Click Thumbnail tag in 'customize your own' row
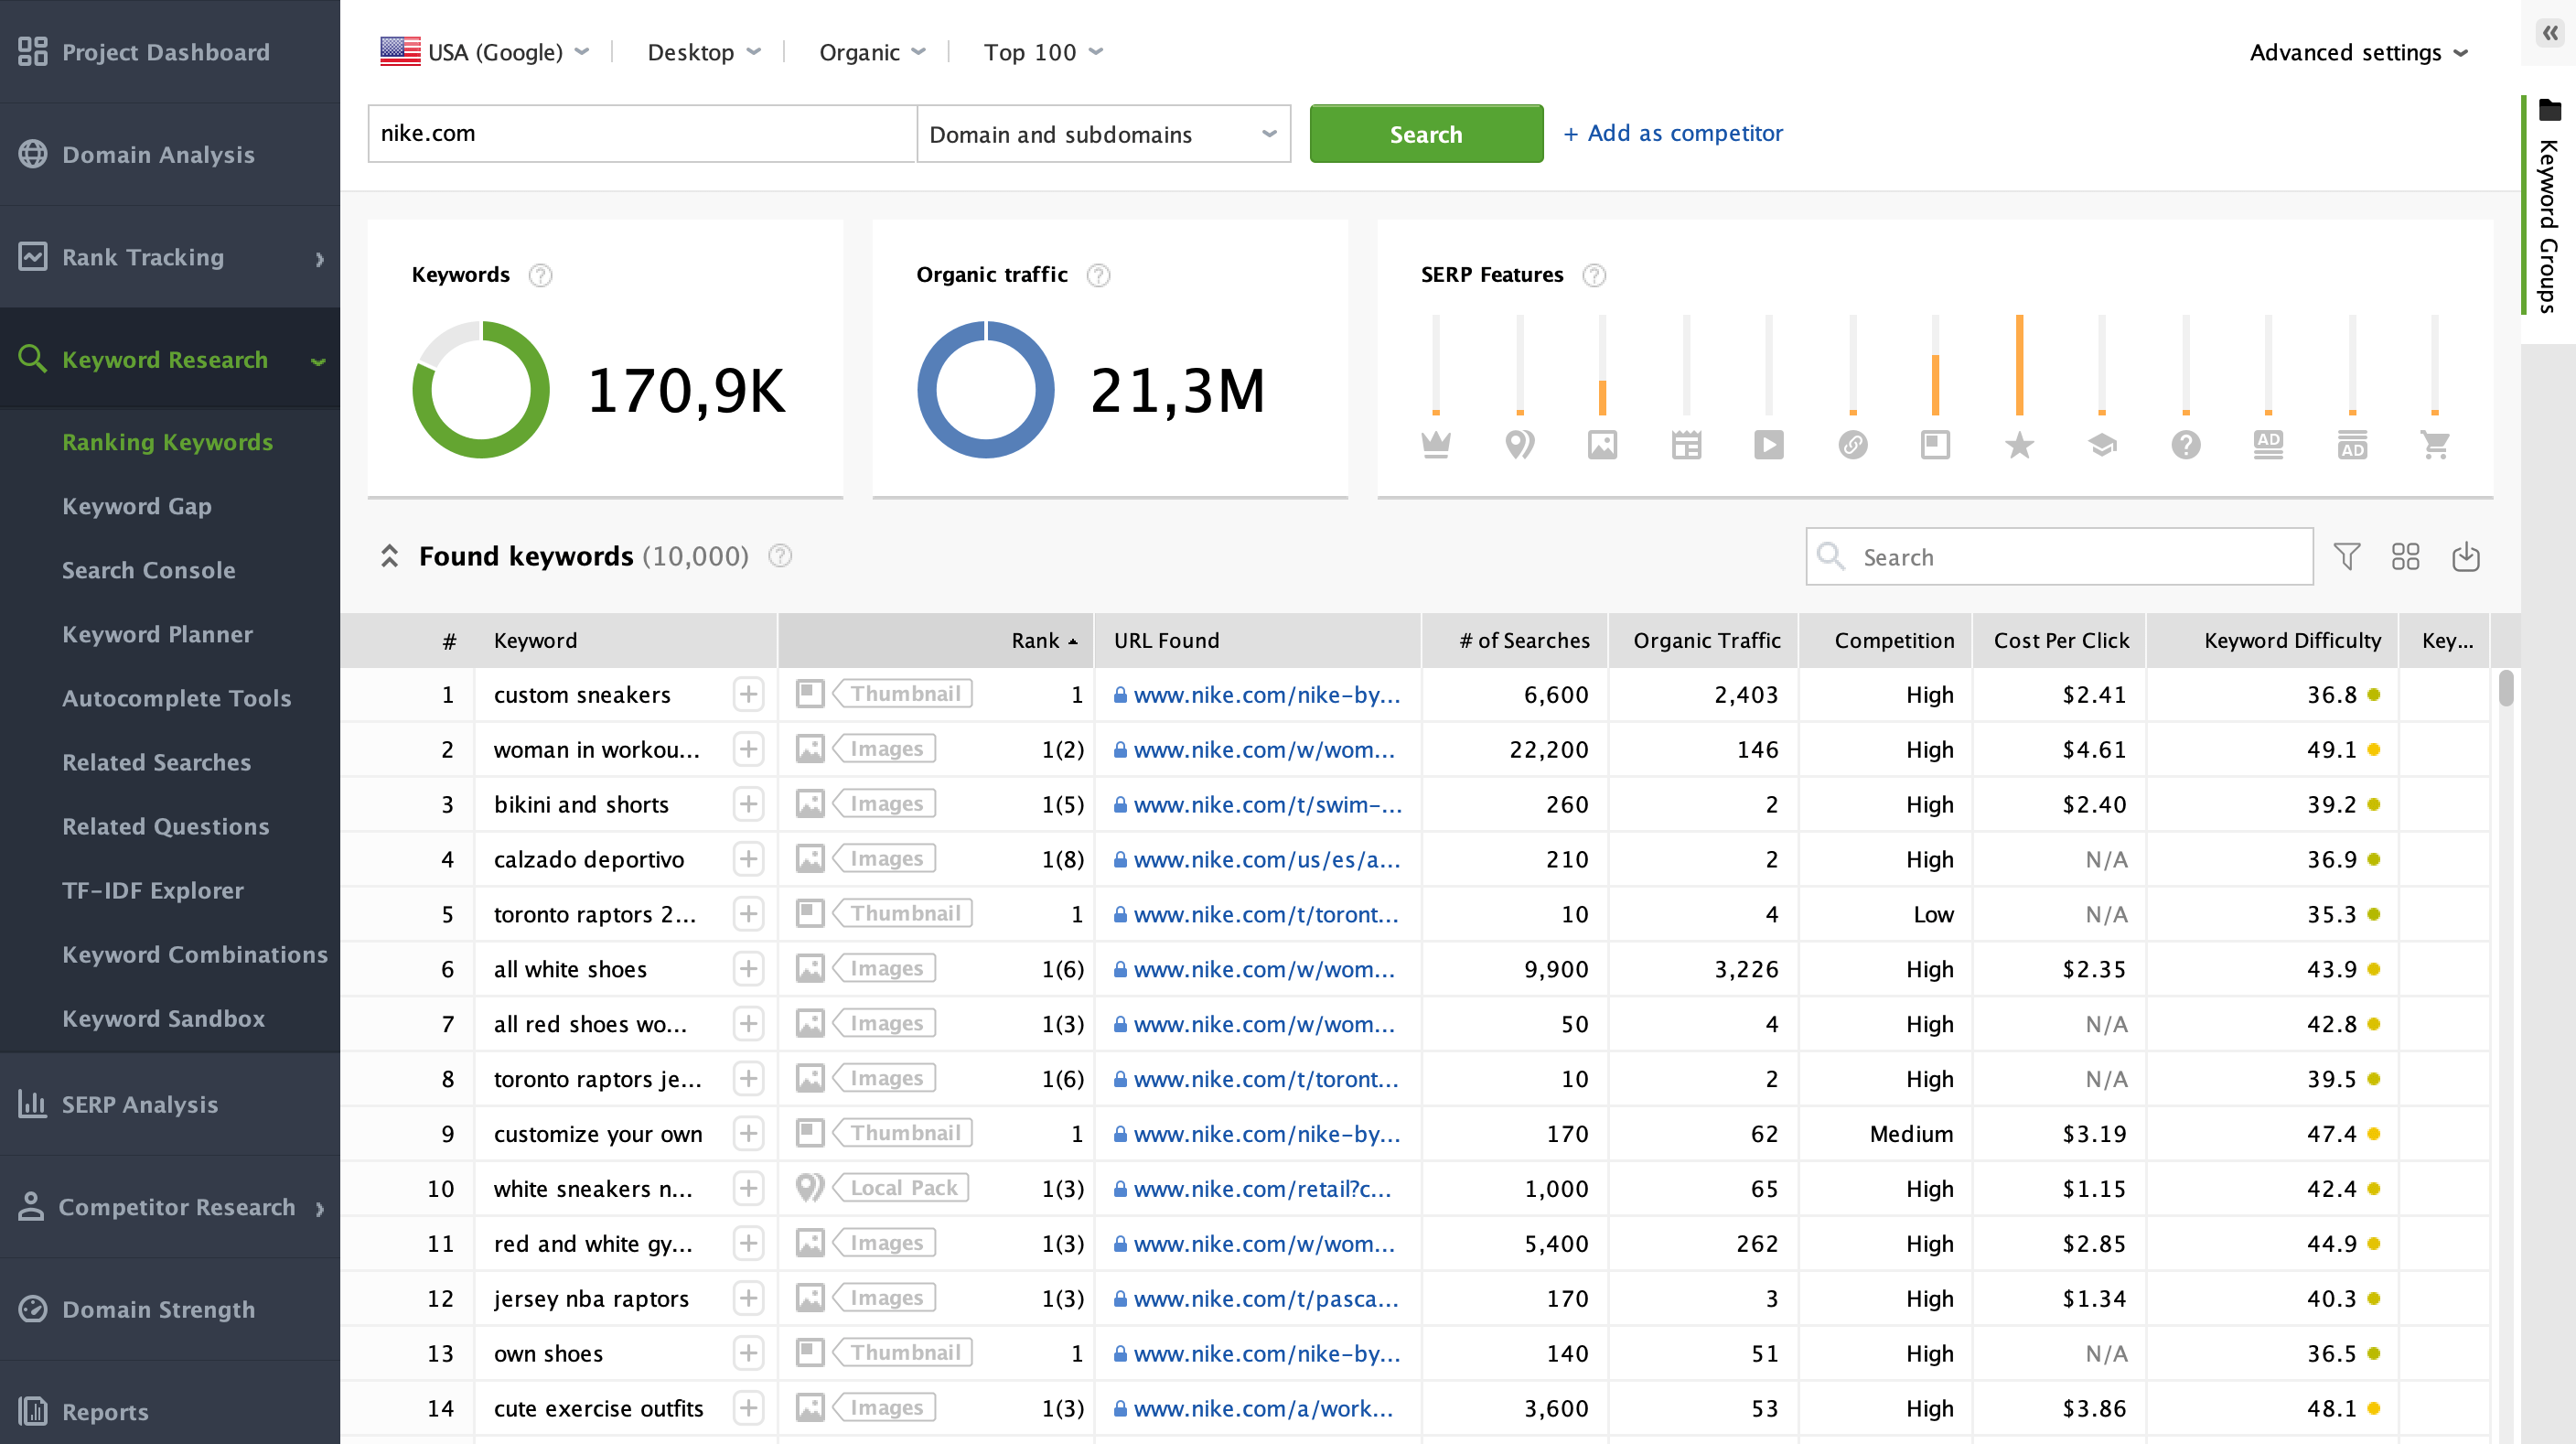Image resolution: width=2576 pixels, height=1444 pixels. [x=903, y=1133]
